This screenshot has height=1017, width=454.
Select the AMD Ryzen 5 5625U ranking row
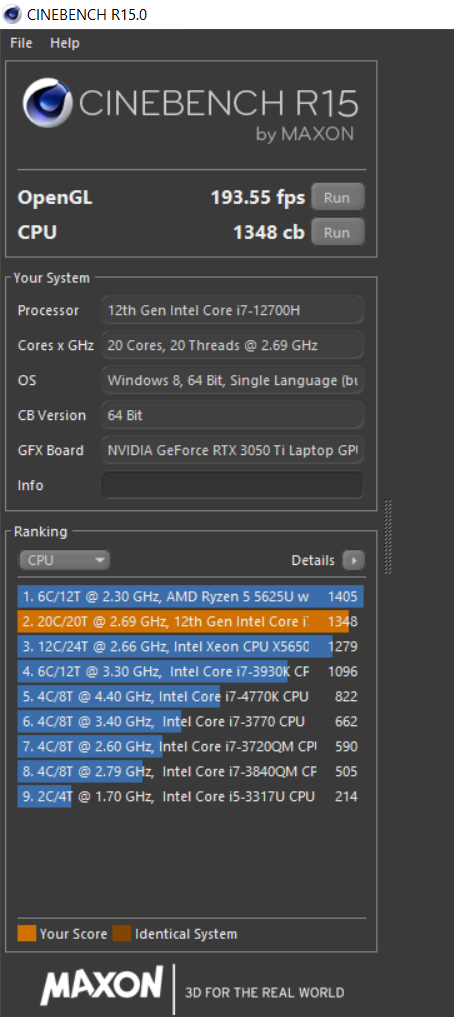[191, 596]
